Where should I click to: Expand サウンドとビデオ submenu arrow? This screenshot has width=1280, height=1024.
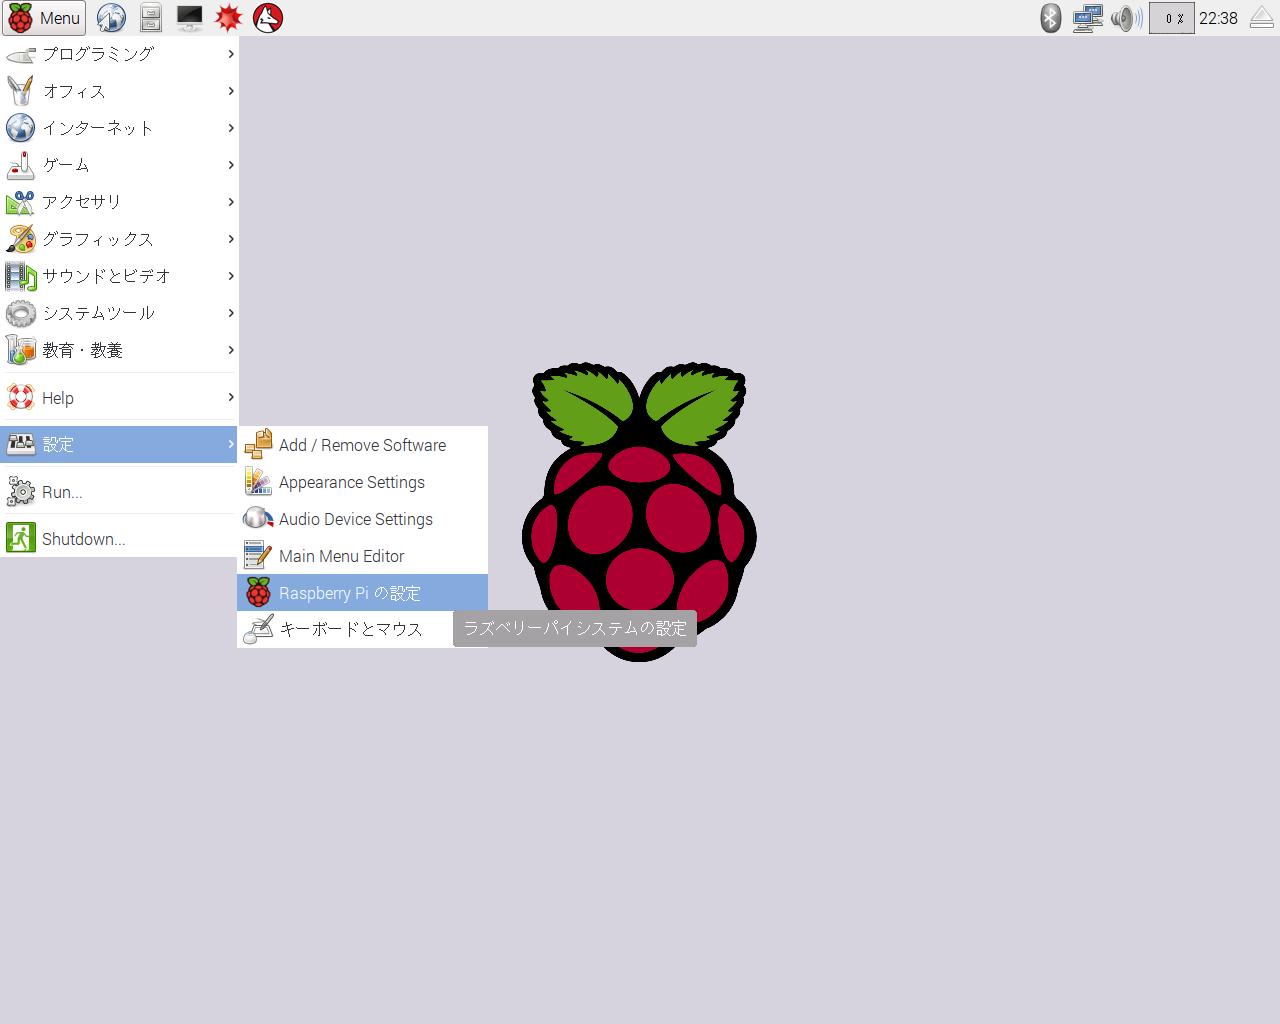point(231,276)
